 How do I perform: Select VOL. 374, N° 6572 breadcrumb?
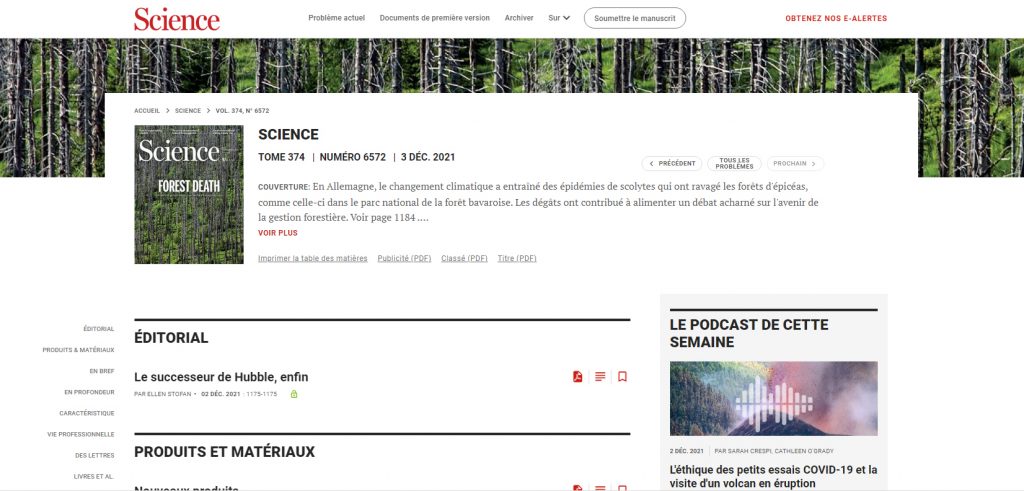point(242,111)
